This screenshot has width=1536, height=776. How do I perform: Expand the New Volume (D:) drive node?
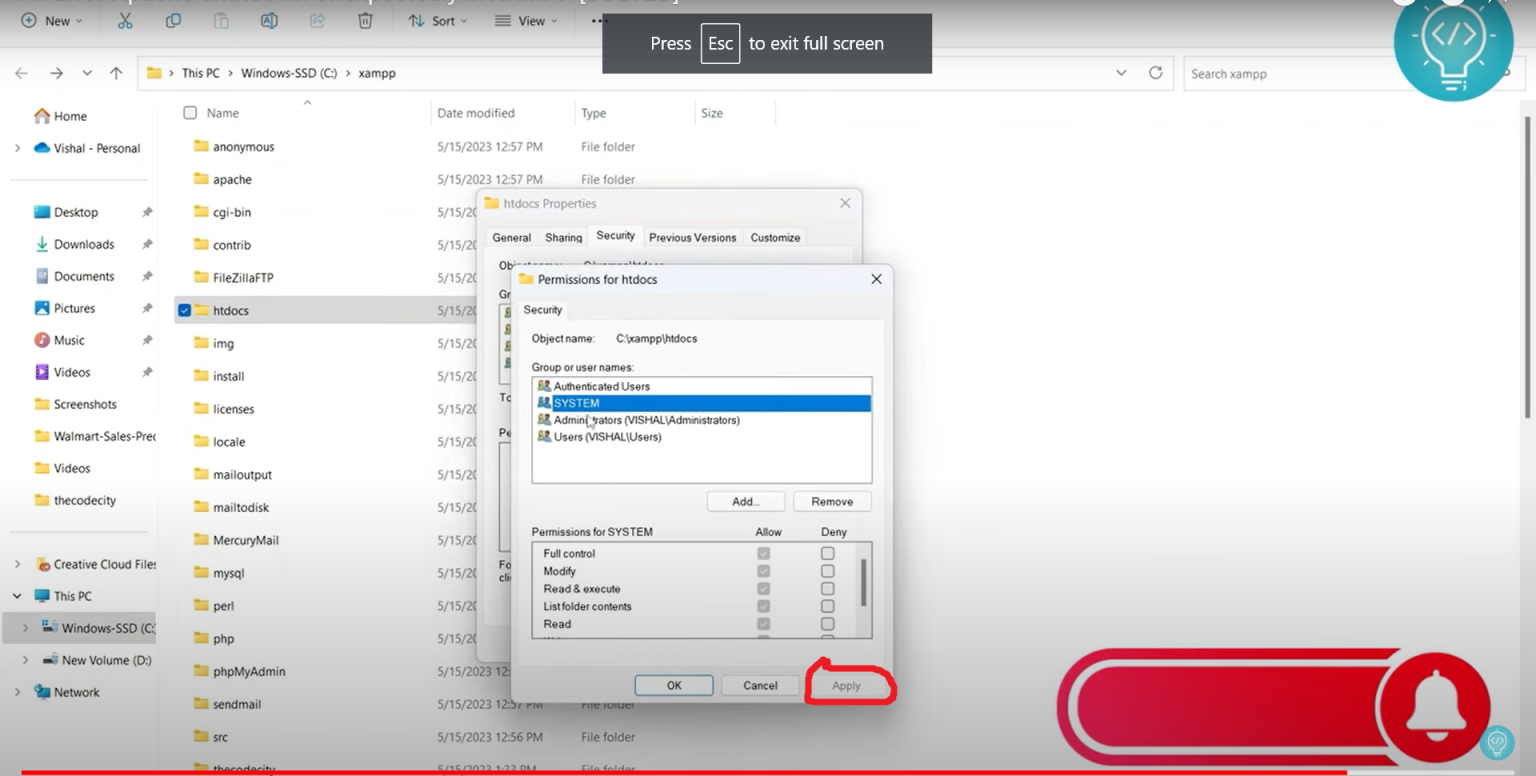(x=25, y=660)
